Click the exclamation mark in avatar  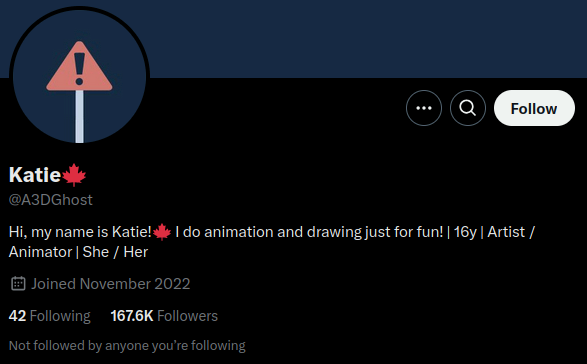[x=79, y=69]
